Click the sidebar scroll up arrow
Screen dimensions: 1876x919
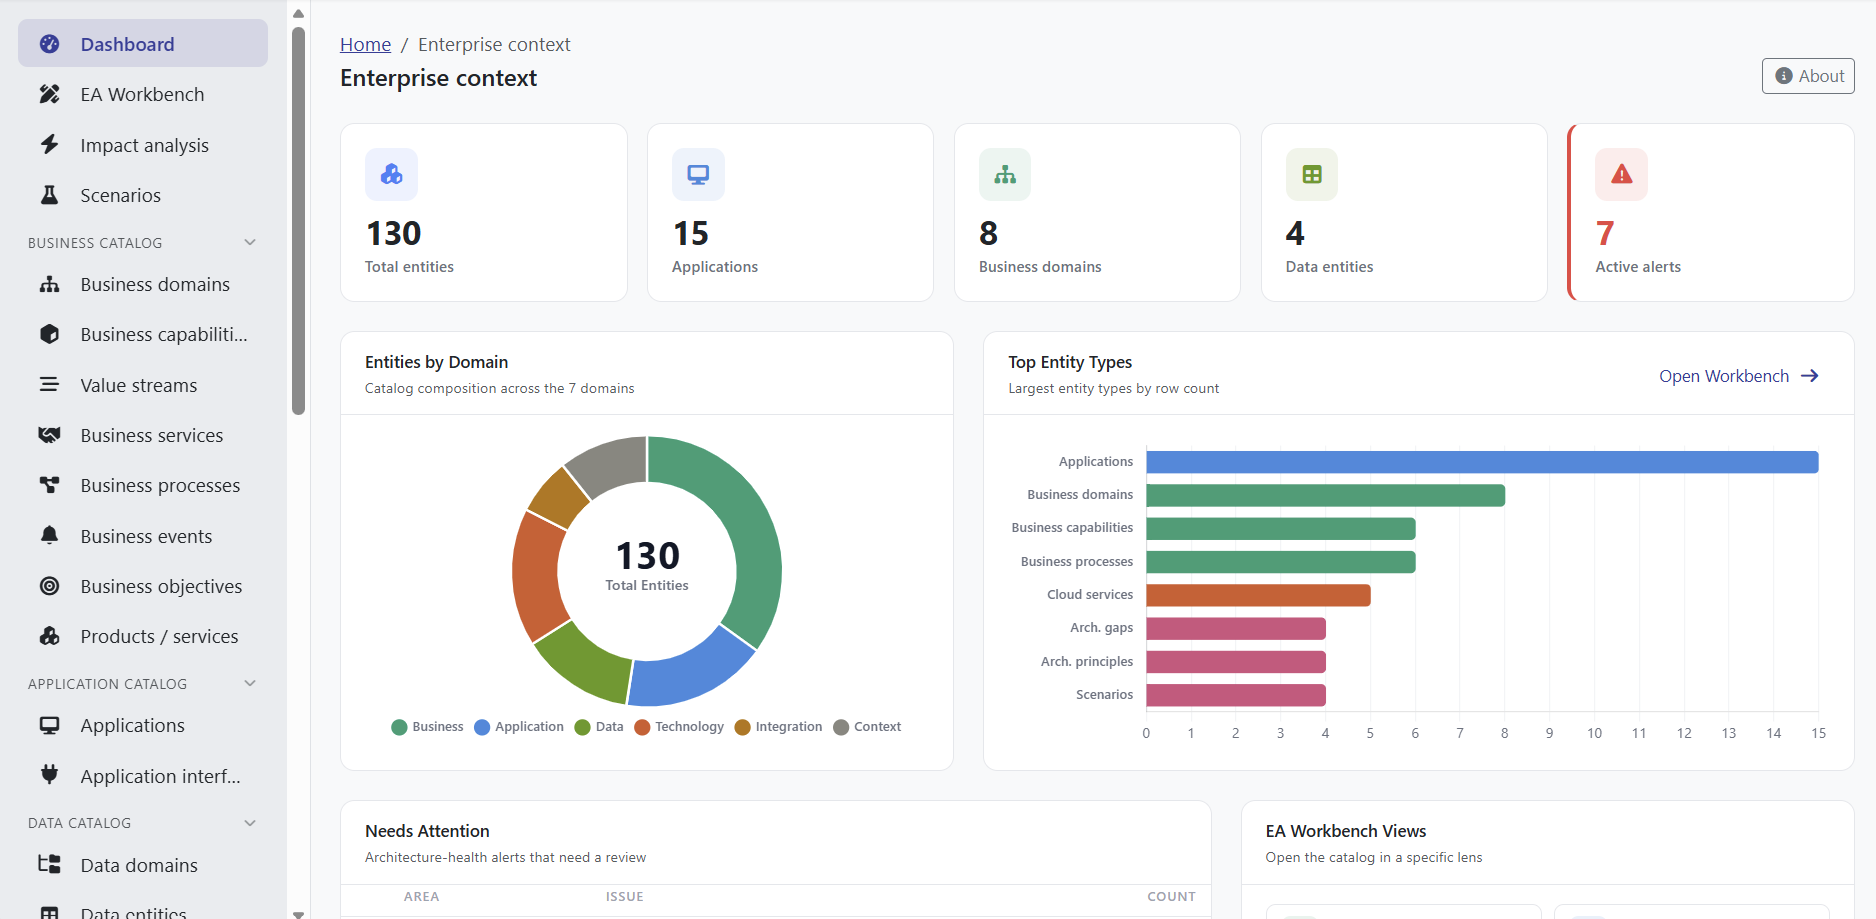click(x=298, y=13)
